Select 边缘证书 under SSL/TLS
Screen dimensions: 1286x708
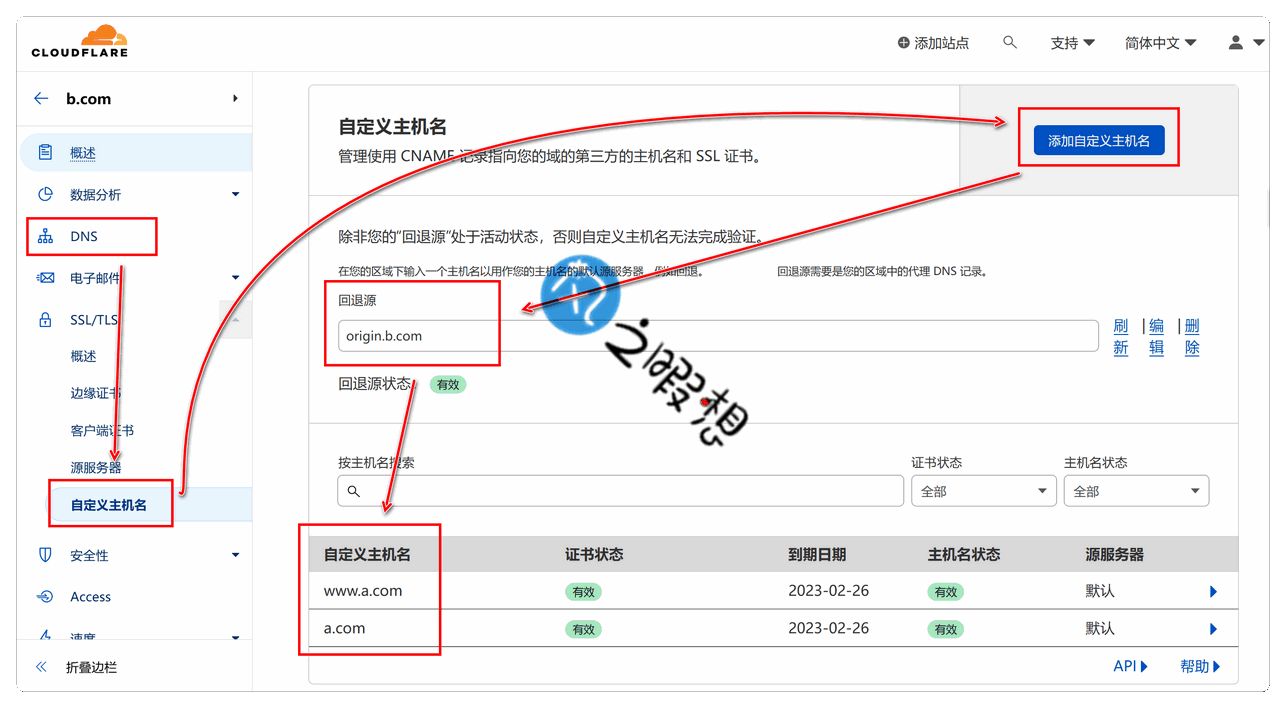click(x=96, y=393)
